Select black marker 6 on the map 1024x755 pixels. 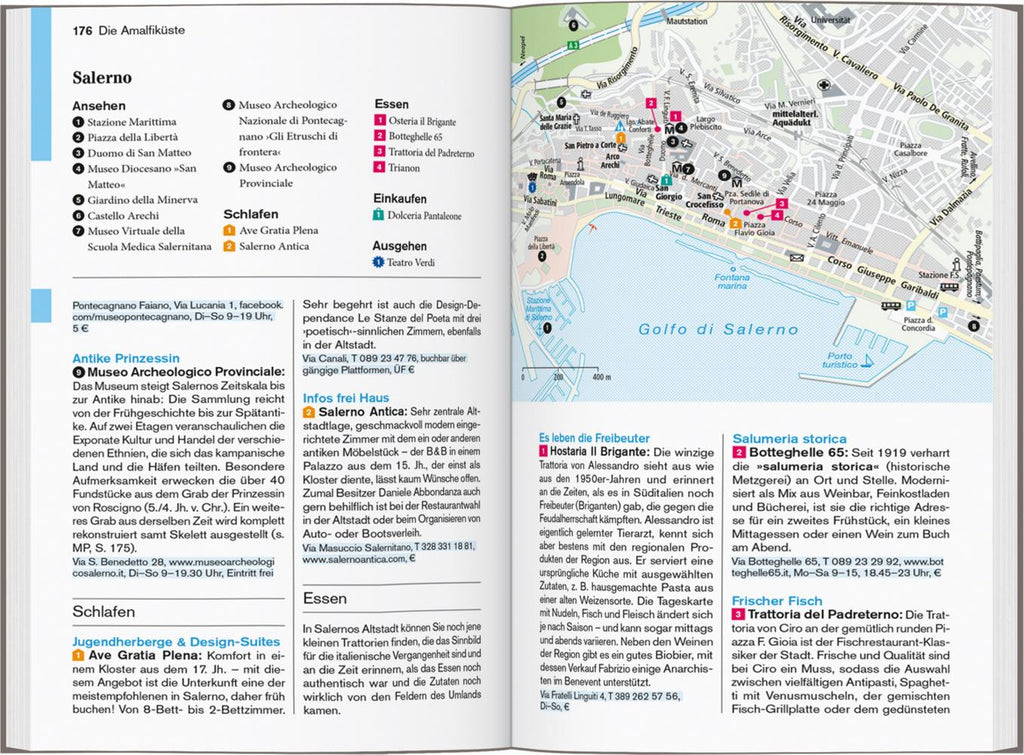pyautogui.click(x=573, y=25)
